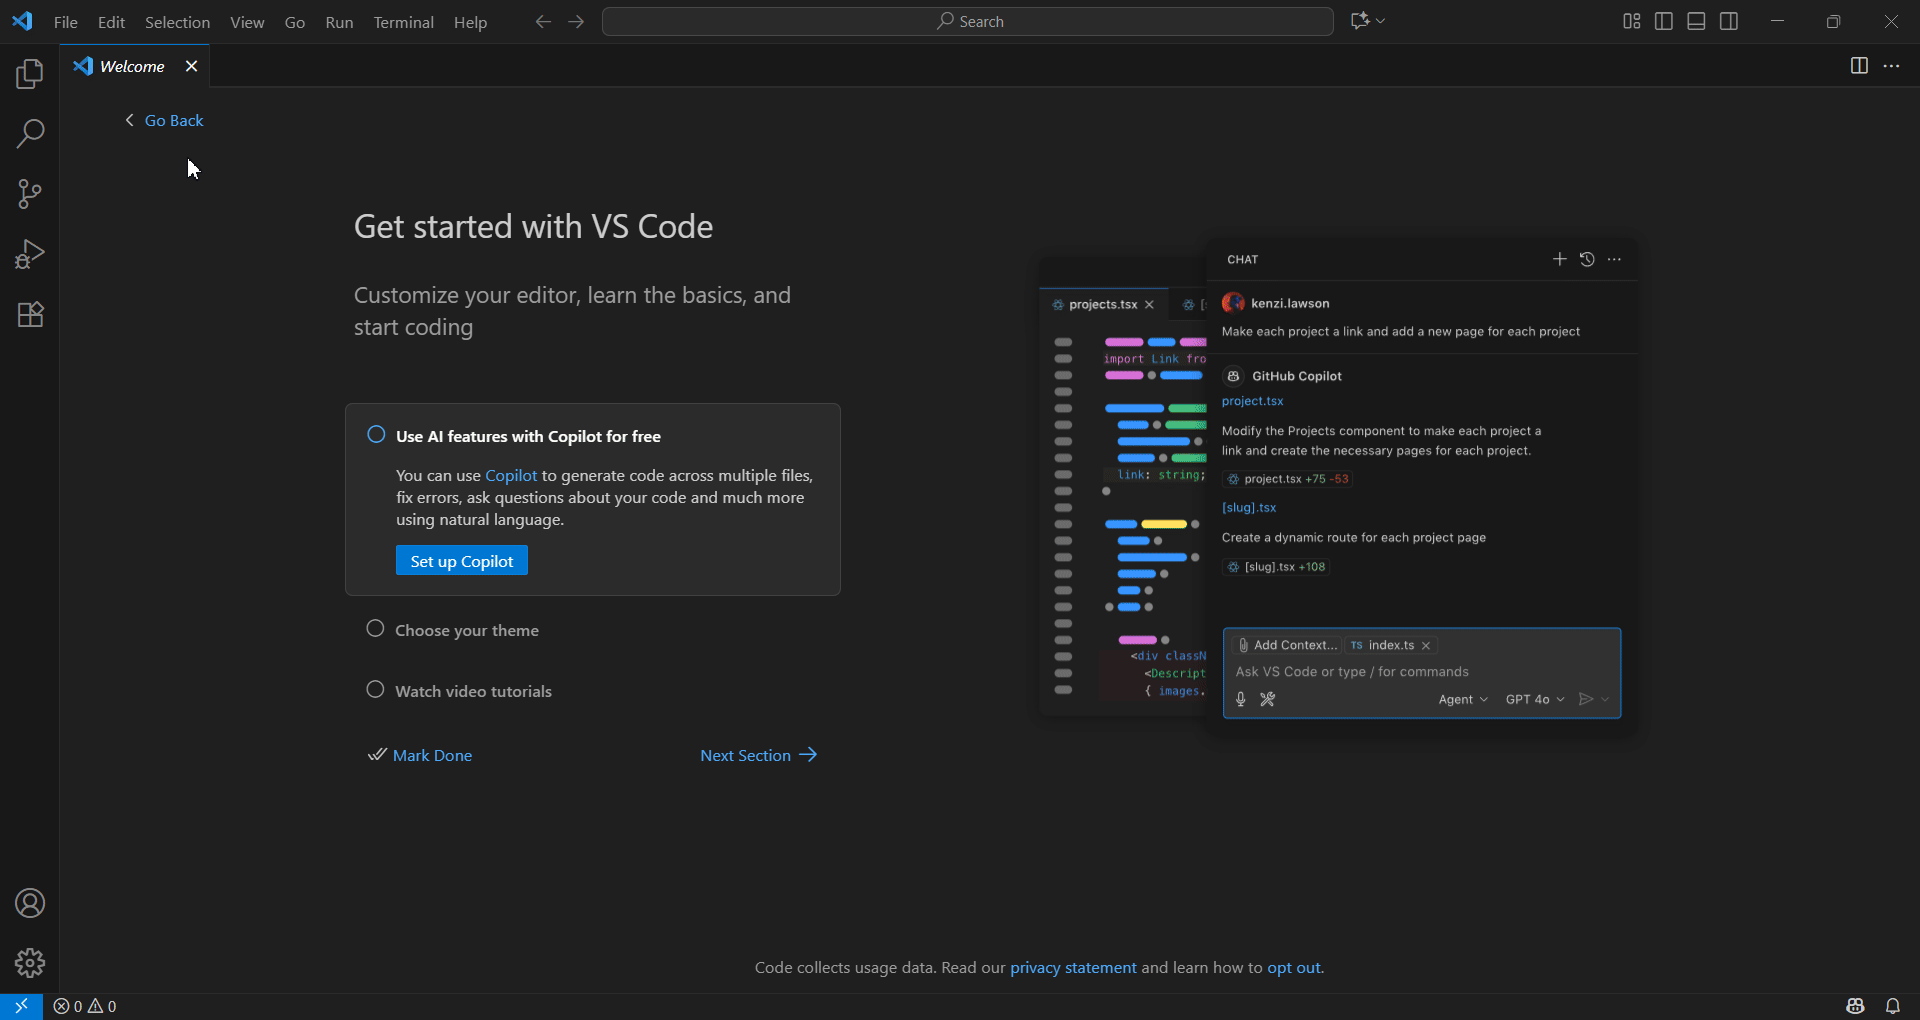1920x1020 pixels.
Task: Open the Edit menu
Action: (111, 22)
